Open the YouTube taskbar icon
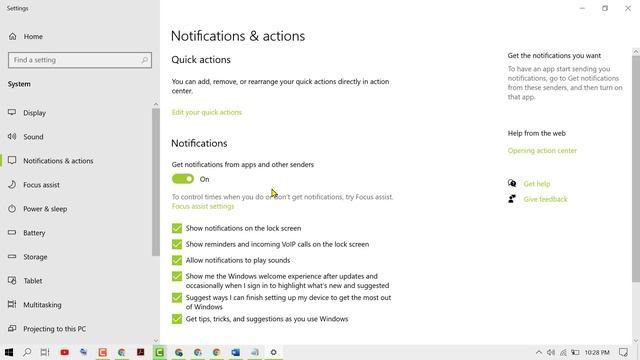640x360 pixels. pyautogui.click(x=64, y=352)
